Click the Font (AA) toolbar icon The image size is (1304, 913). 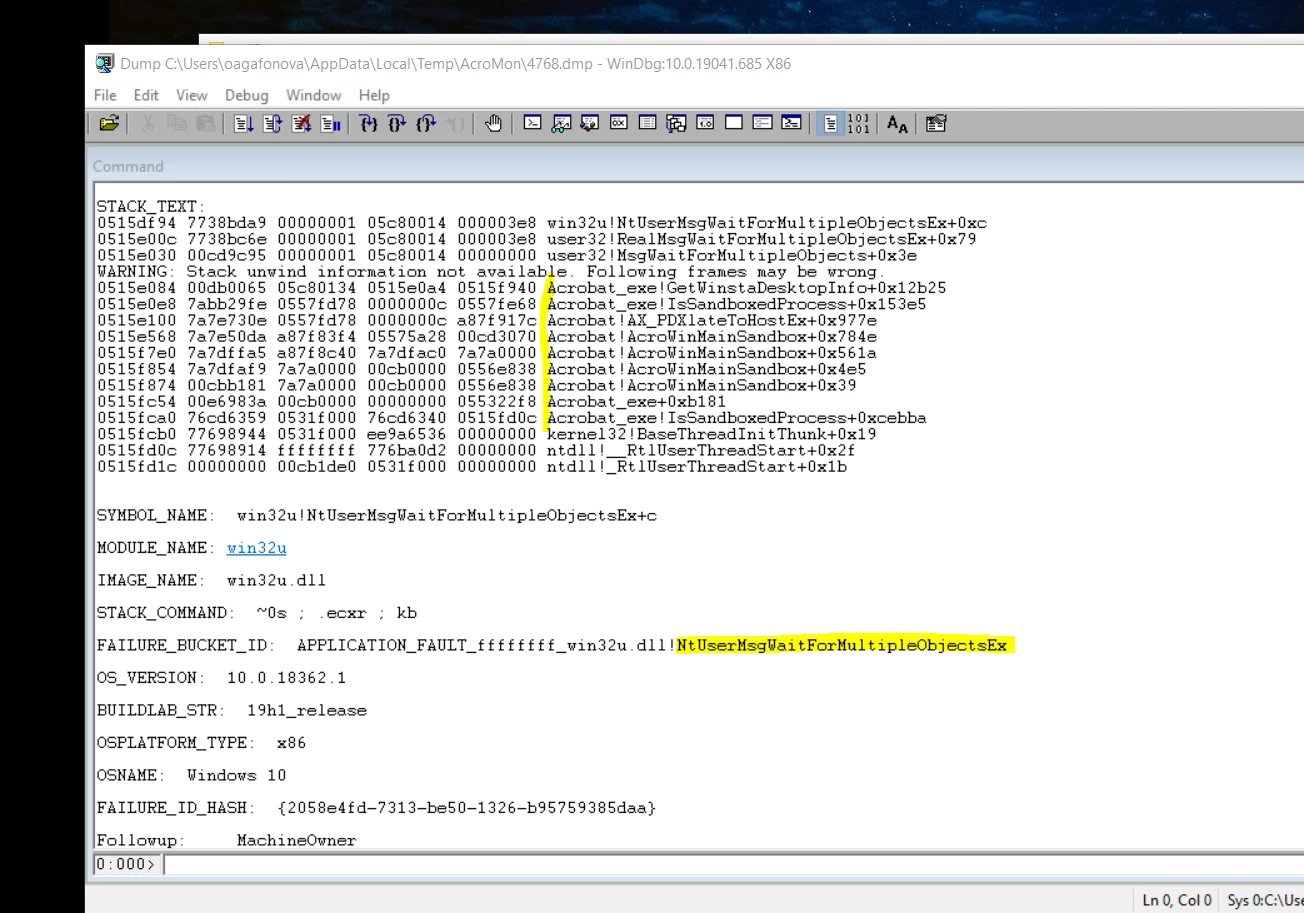pyautogui.click(x=897, y=124)
